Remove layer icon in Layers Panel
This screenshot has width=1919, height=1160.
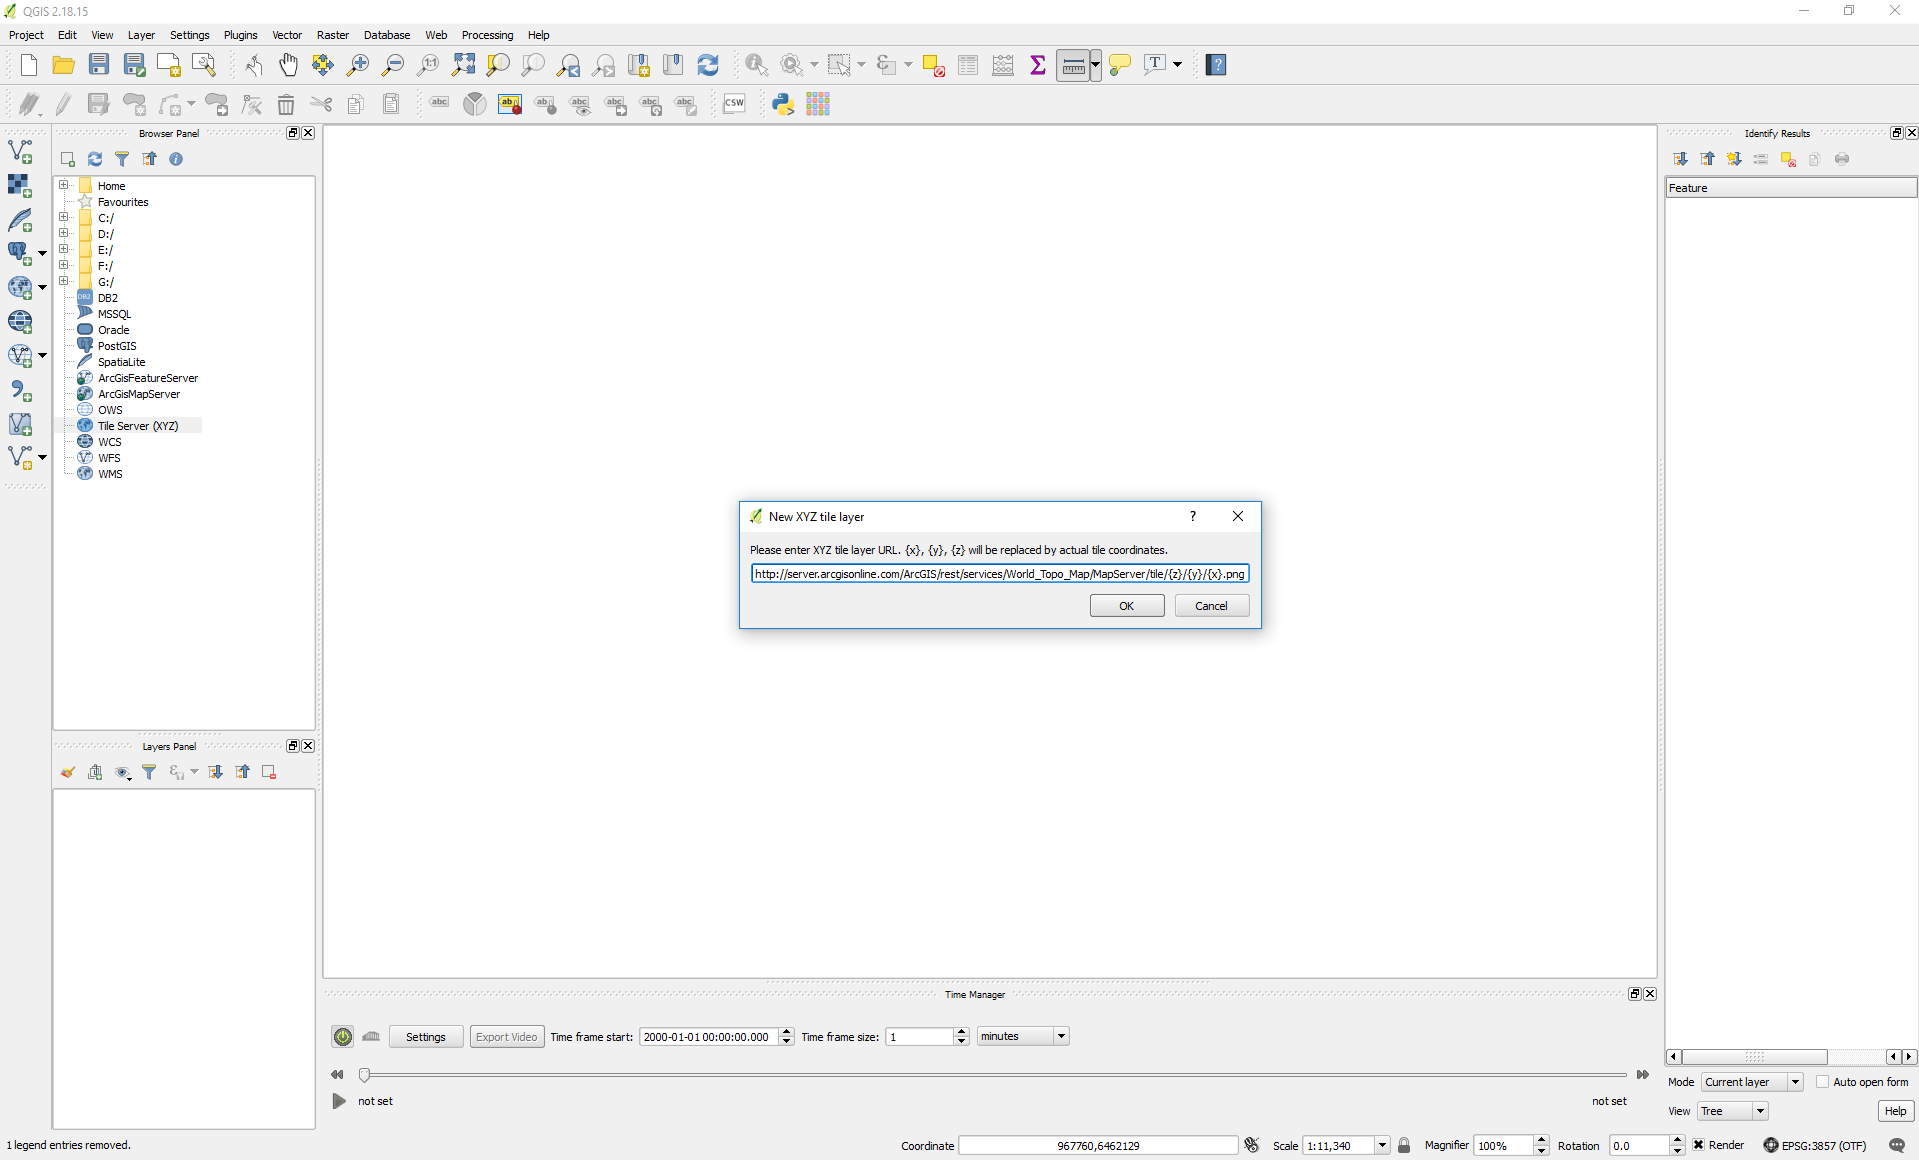pos(269,772)
